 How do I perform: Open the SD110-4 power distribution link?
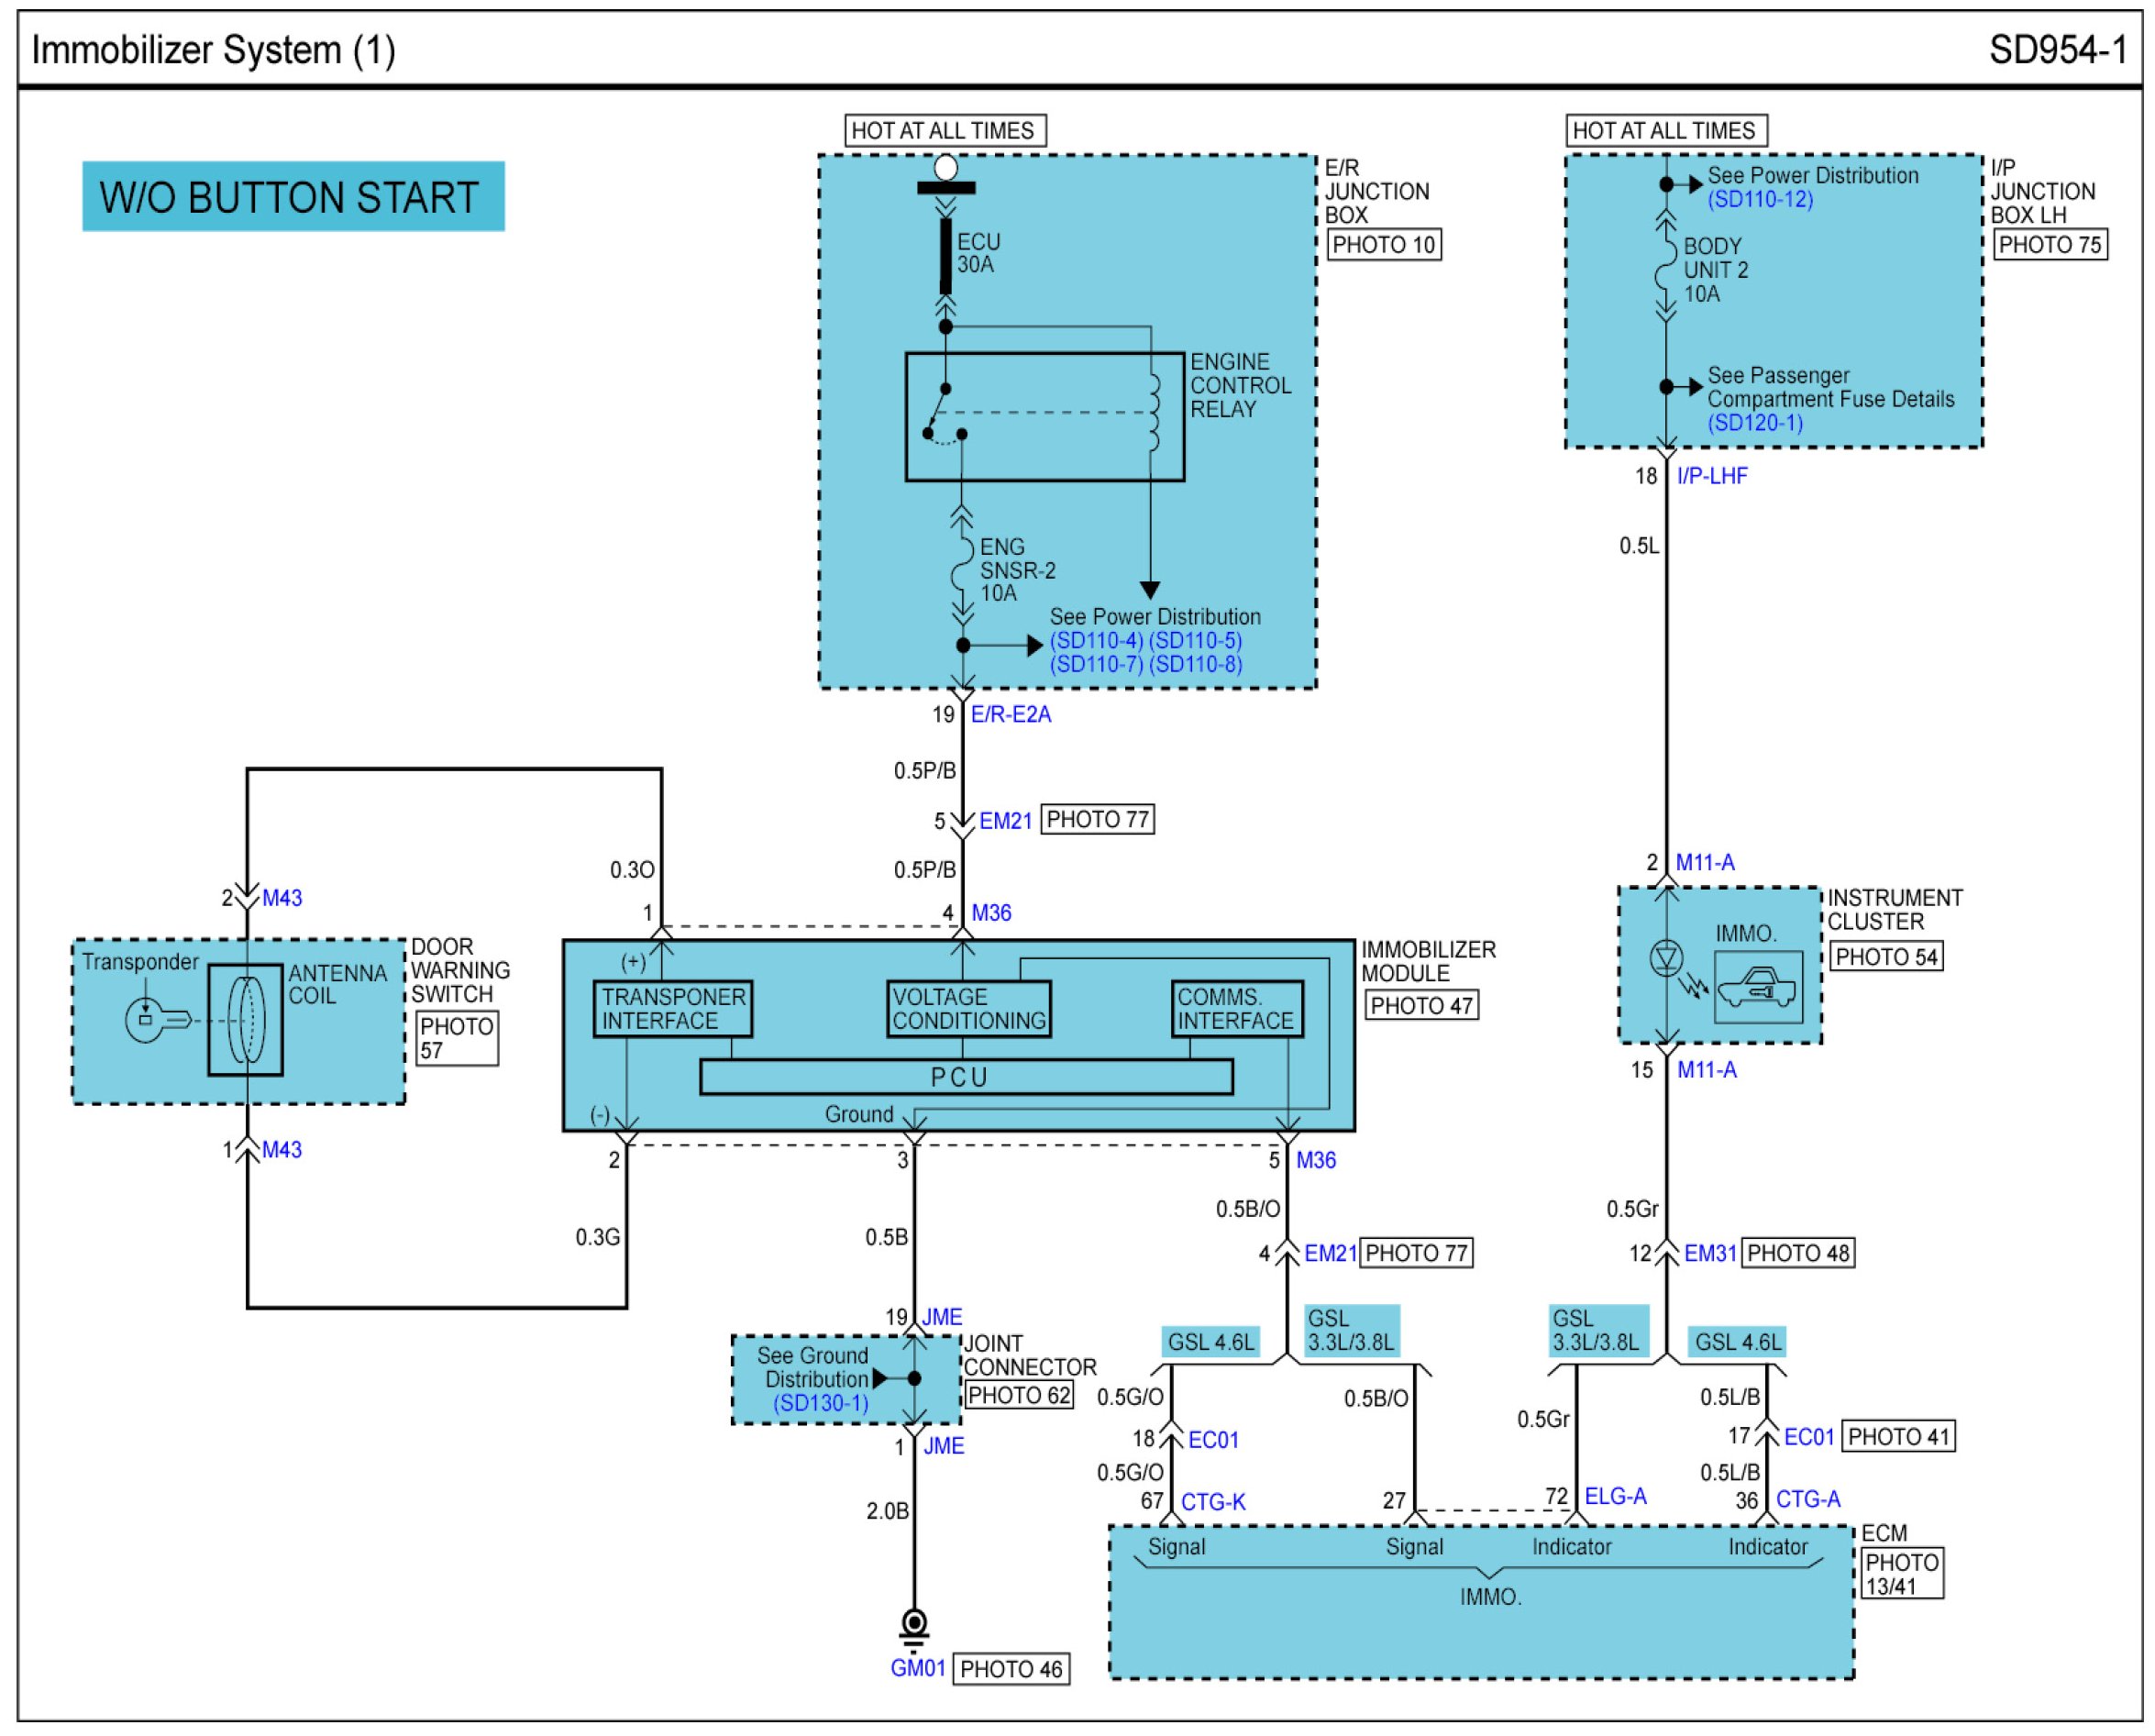pyautogui.click(x=1095, y=641)
